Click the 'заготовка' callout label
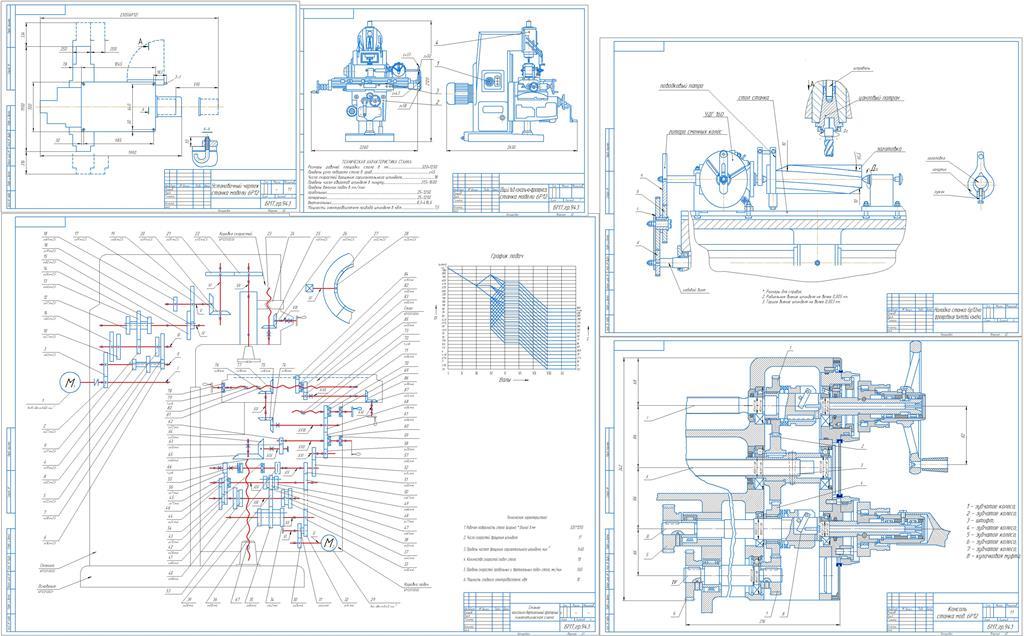The height and width of the screenshot is (636, 1024). point(889,150)
